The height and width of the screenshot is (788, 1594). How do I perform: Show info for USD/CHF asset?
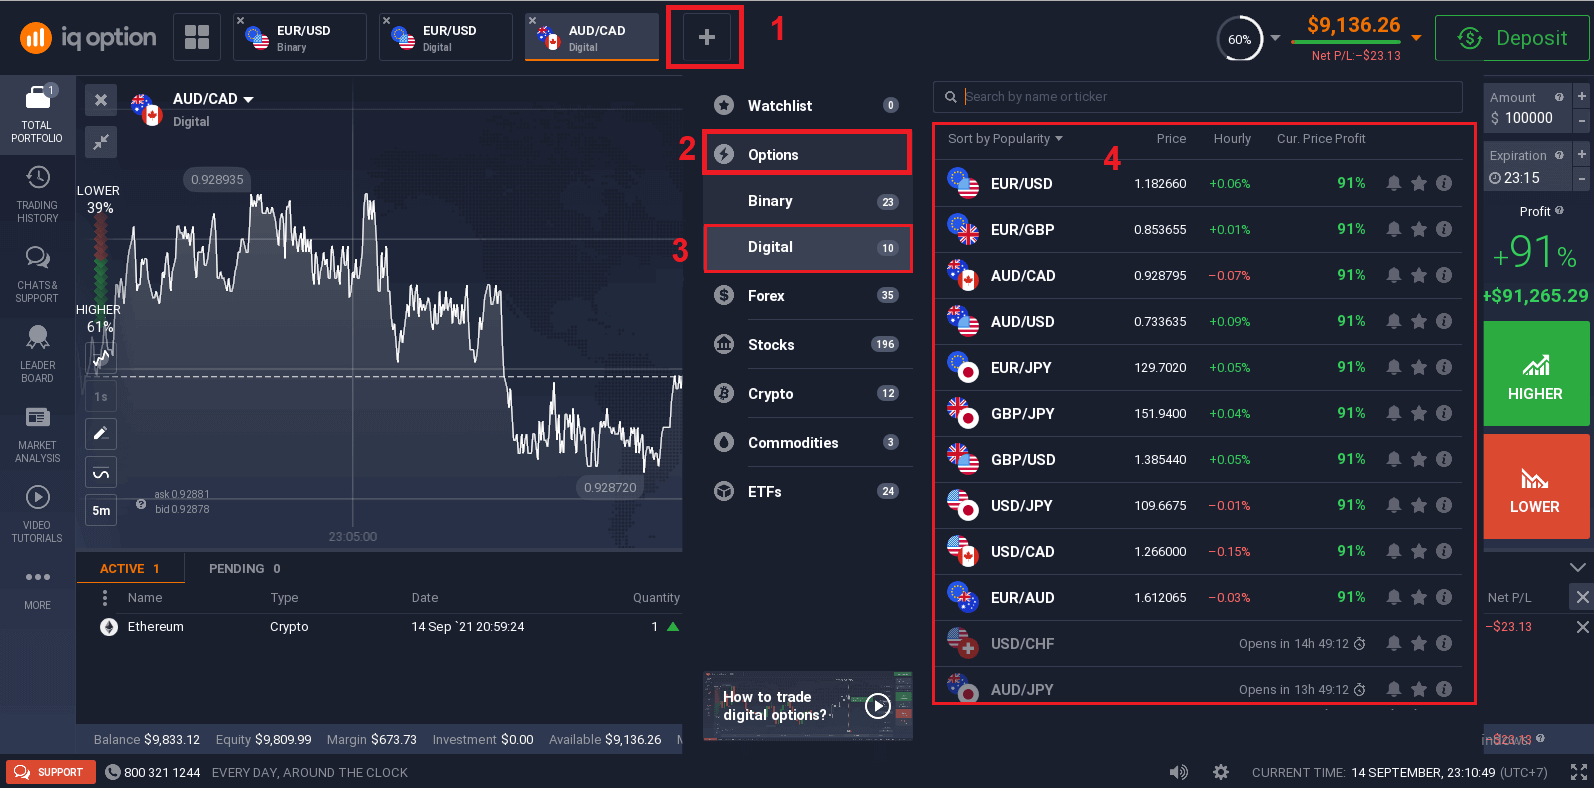coord(1444,643)
